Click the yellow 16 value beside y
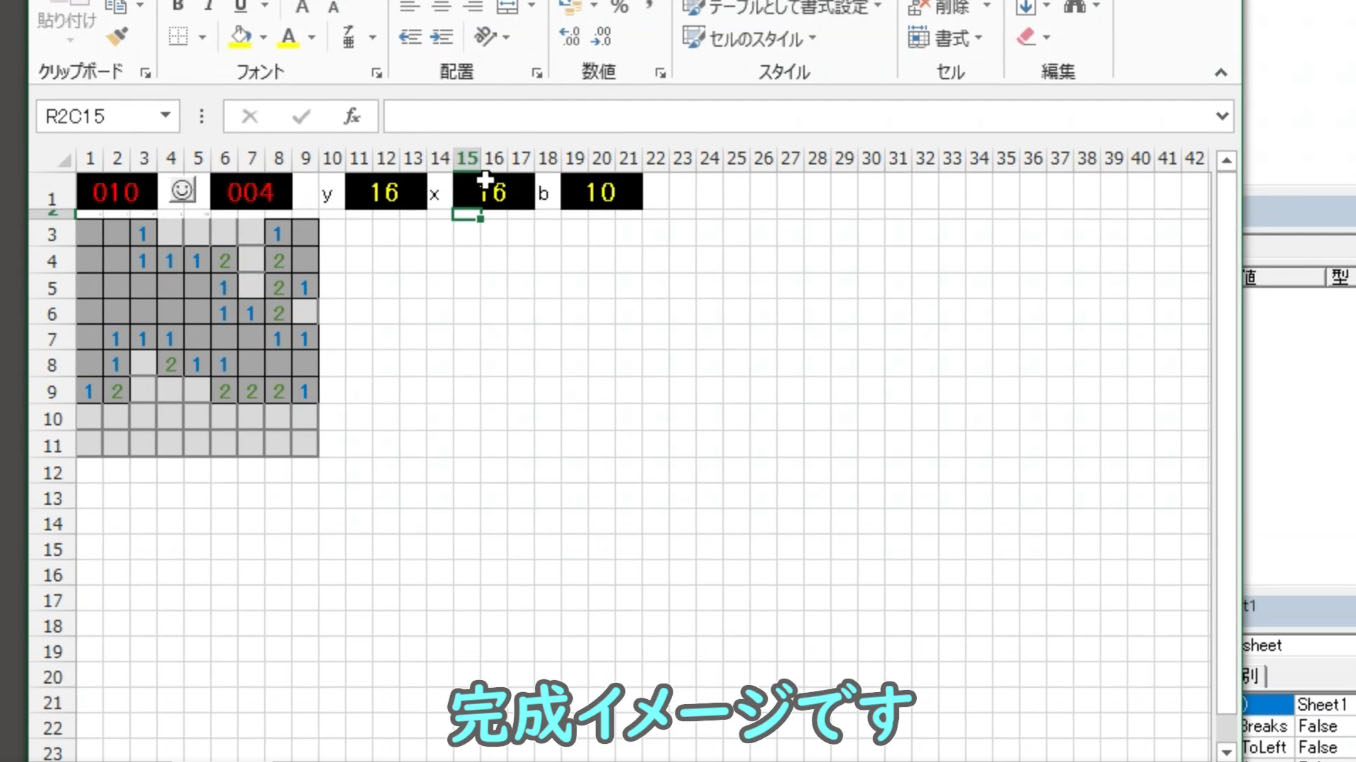 (385, 192)
